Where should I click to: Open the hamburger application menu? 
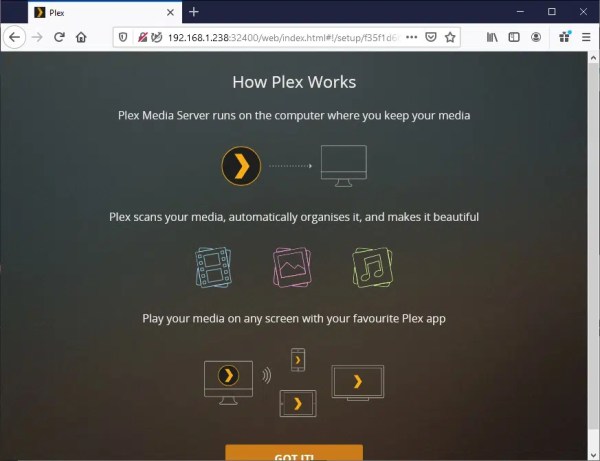coord(586,37)
